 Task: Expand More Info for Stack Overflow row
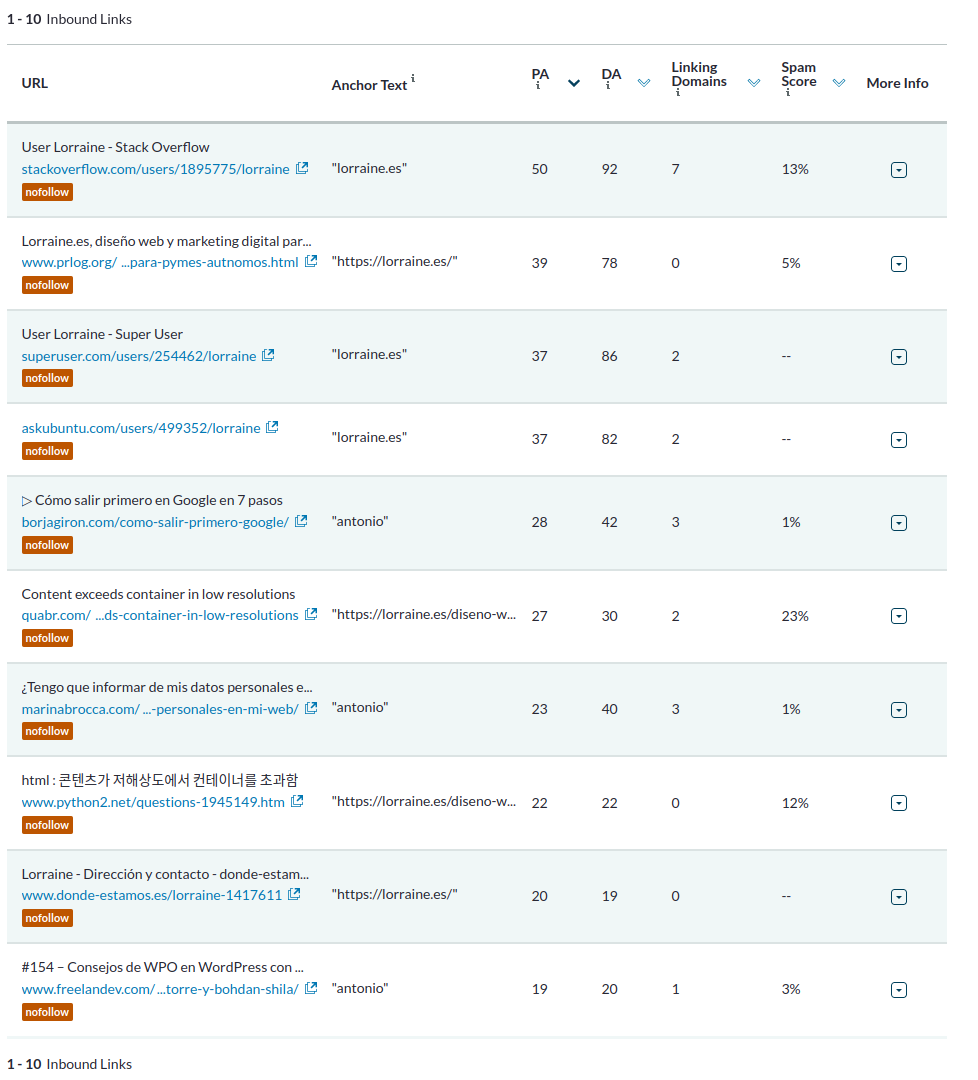[898, 170]
